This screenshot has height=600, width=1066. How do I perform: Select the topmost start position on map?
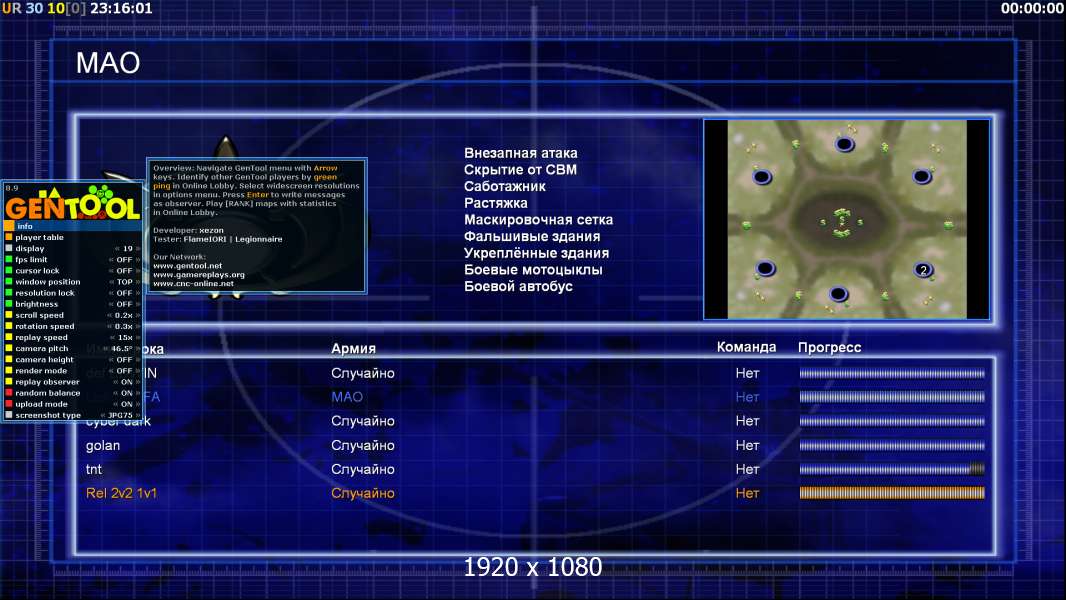pos(844,144)
